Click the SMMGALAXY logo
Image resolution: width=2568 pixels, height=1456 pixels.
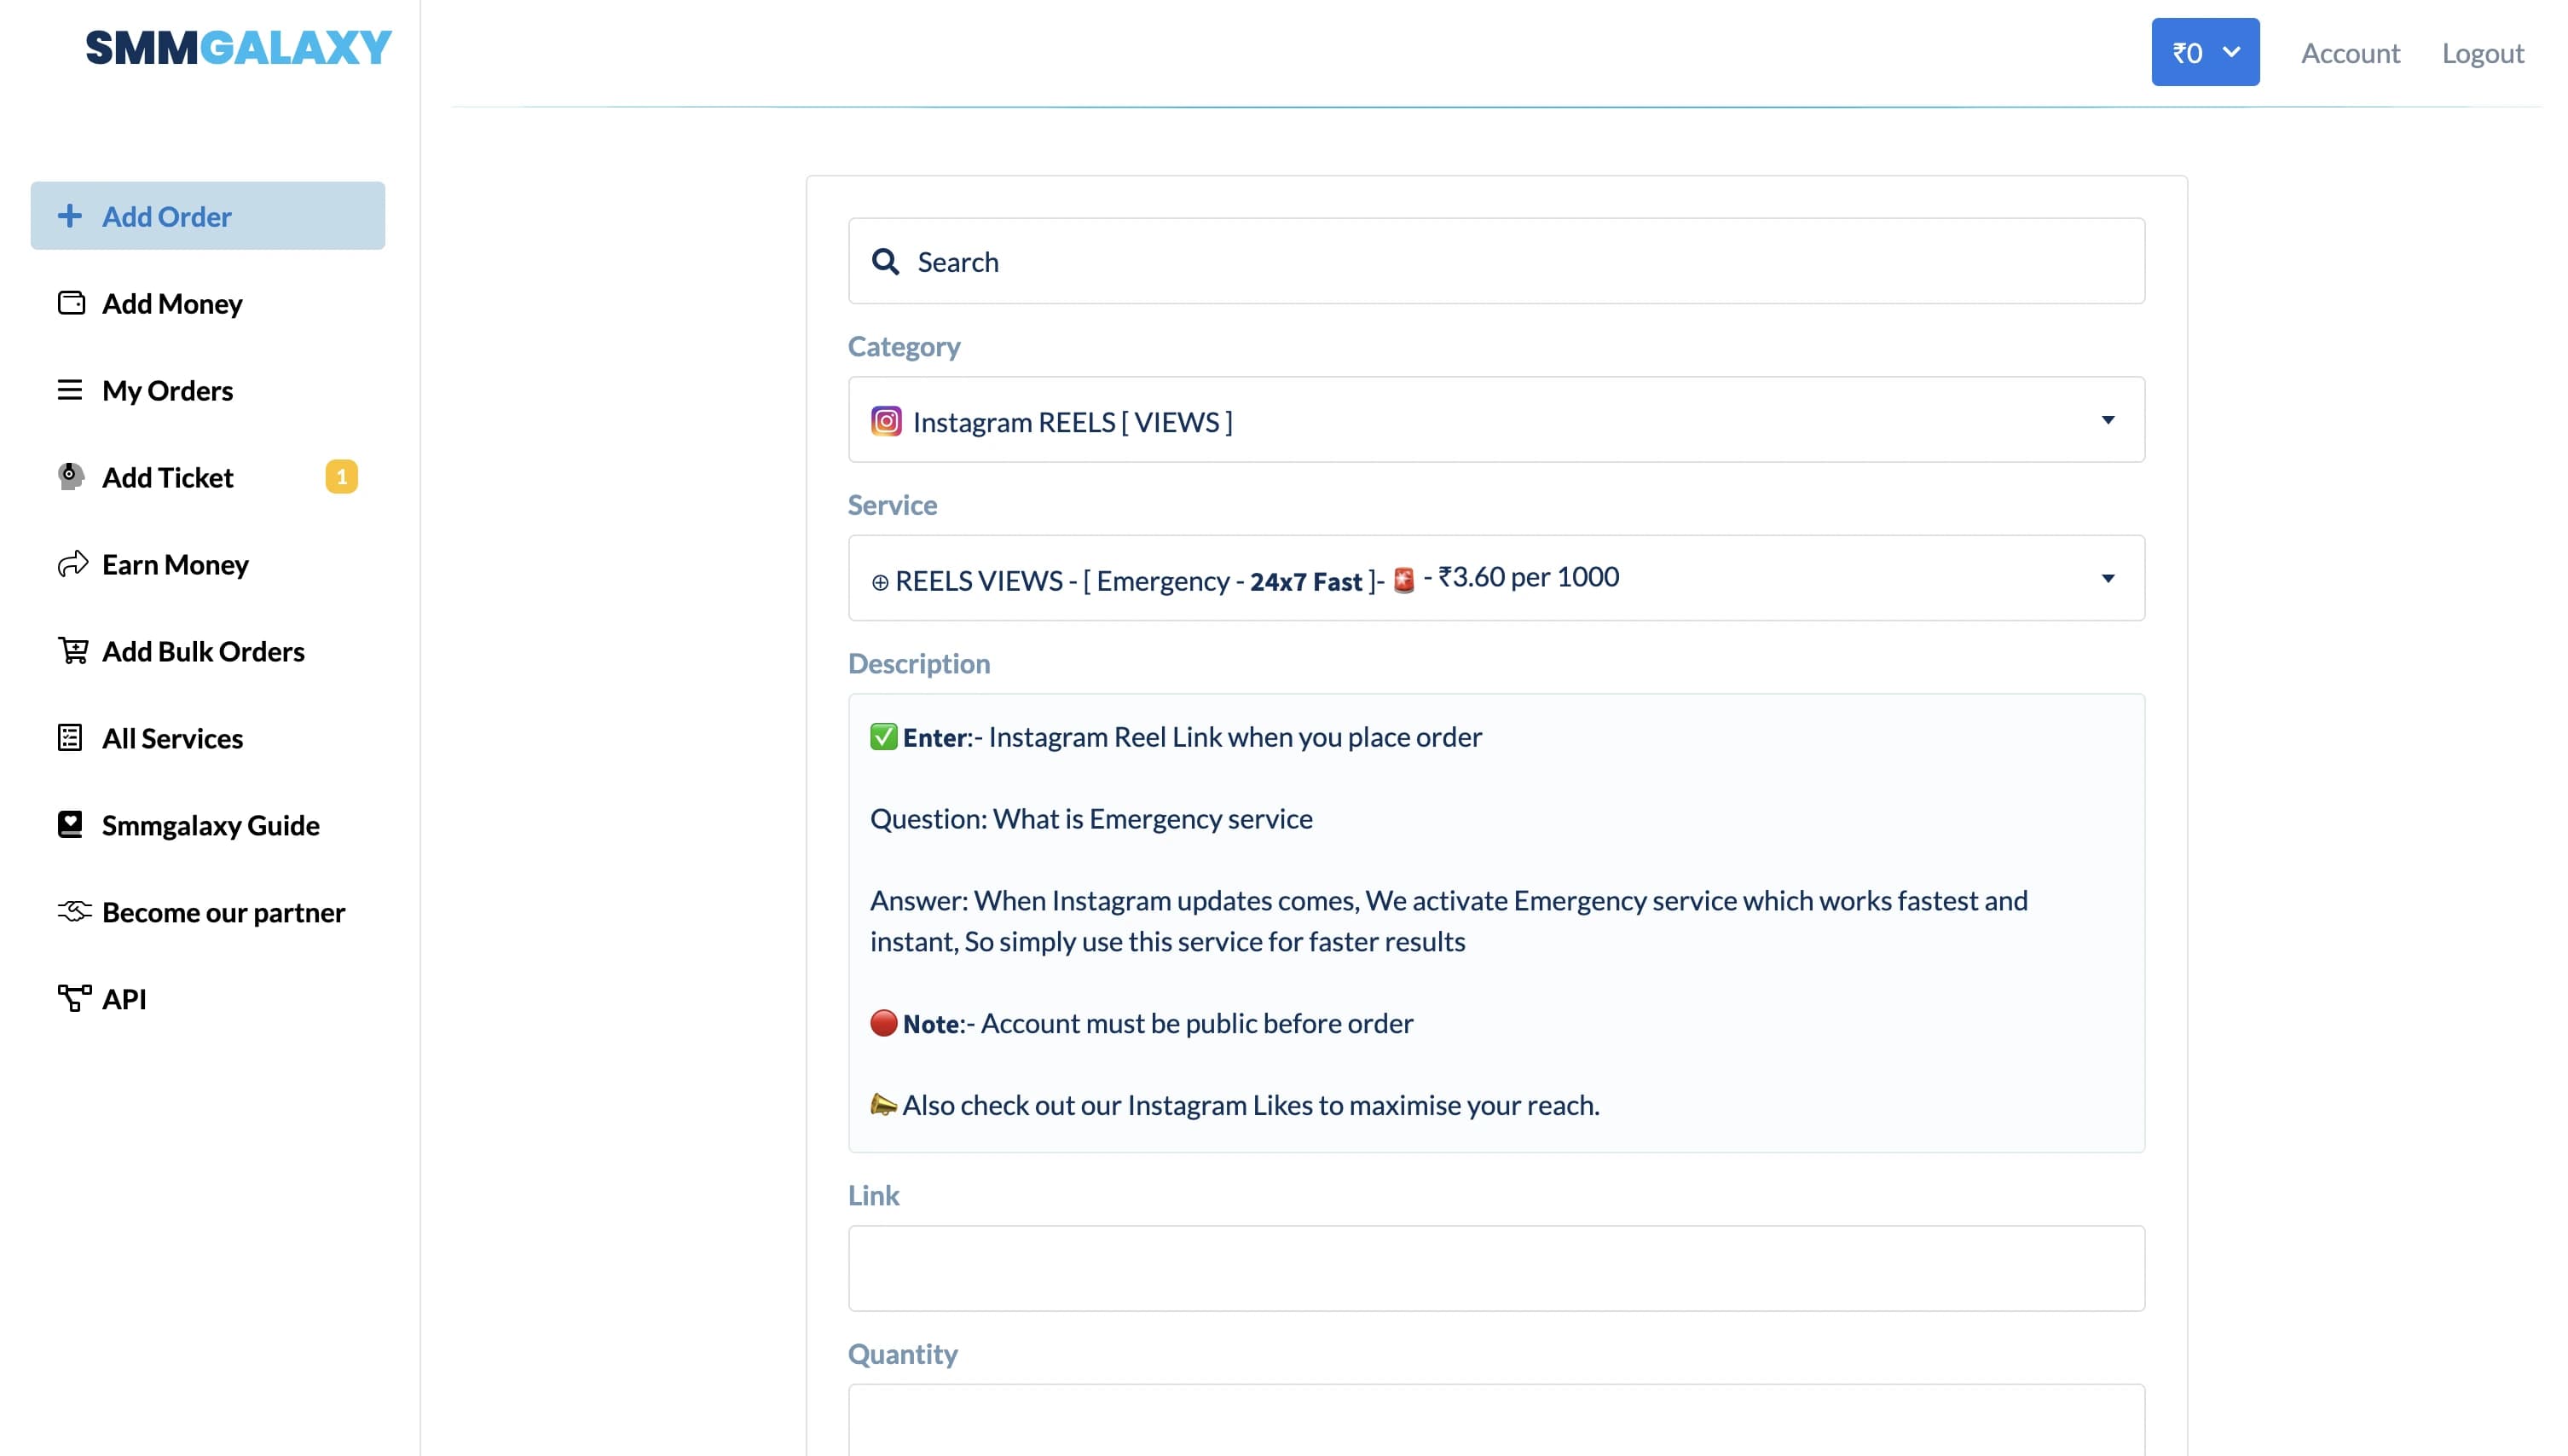click(238, 48)
